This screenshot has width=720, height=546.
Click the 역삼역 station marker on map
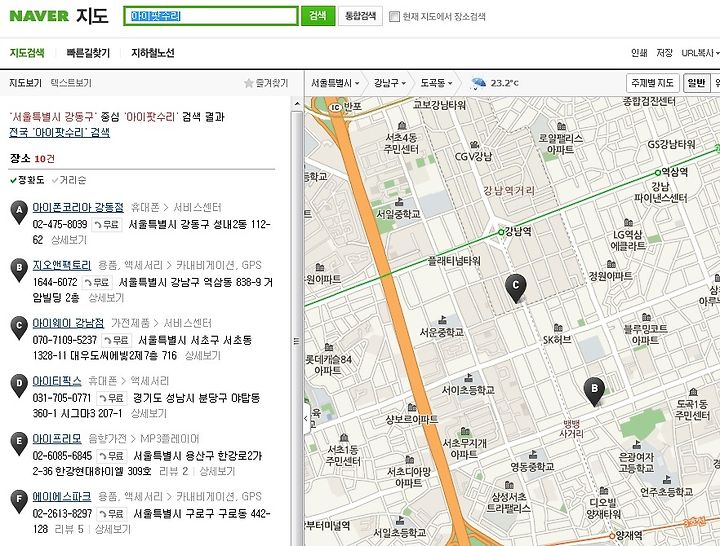click(658, 173)
